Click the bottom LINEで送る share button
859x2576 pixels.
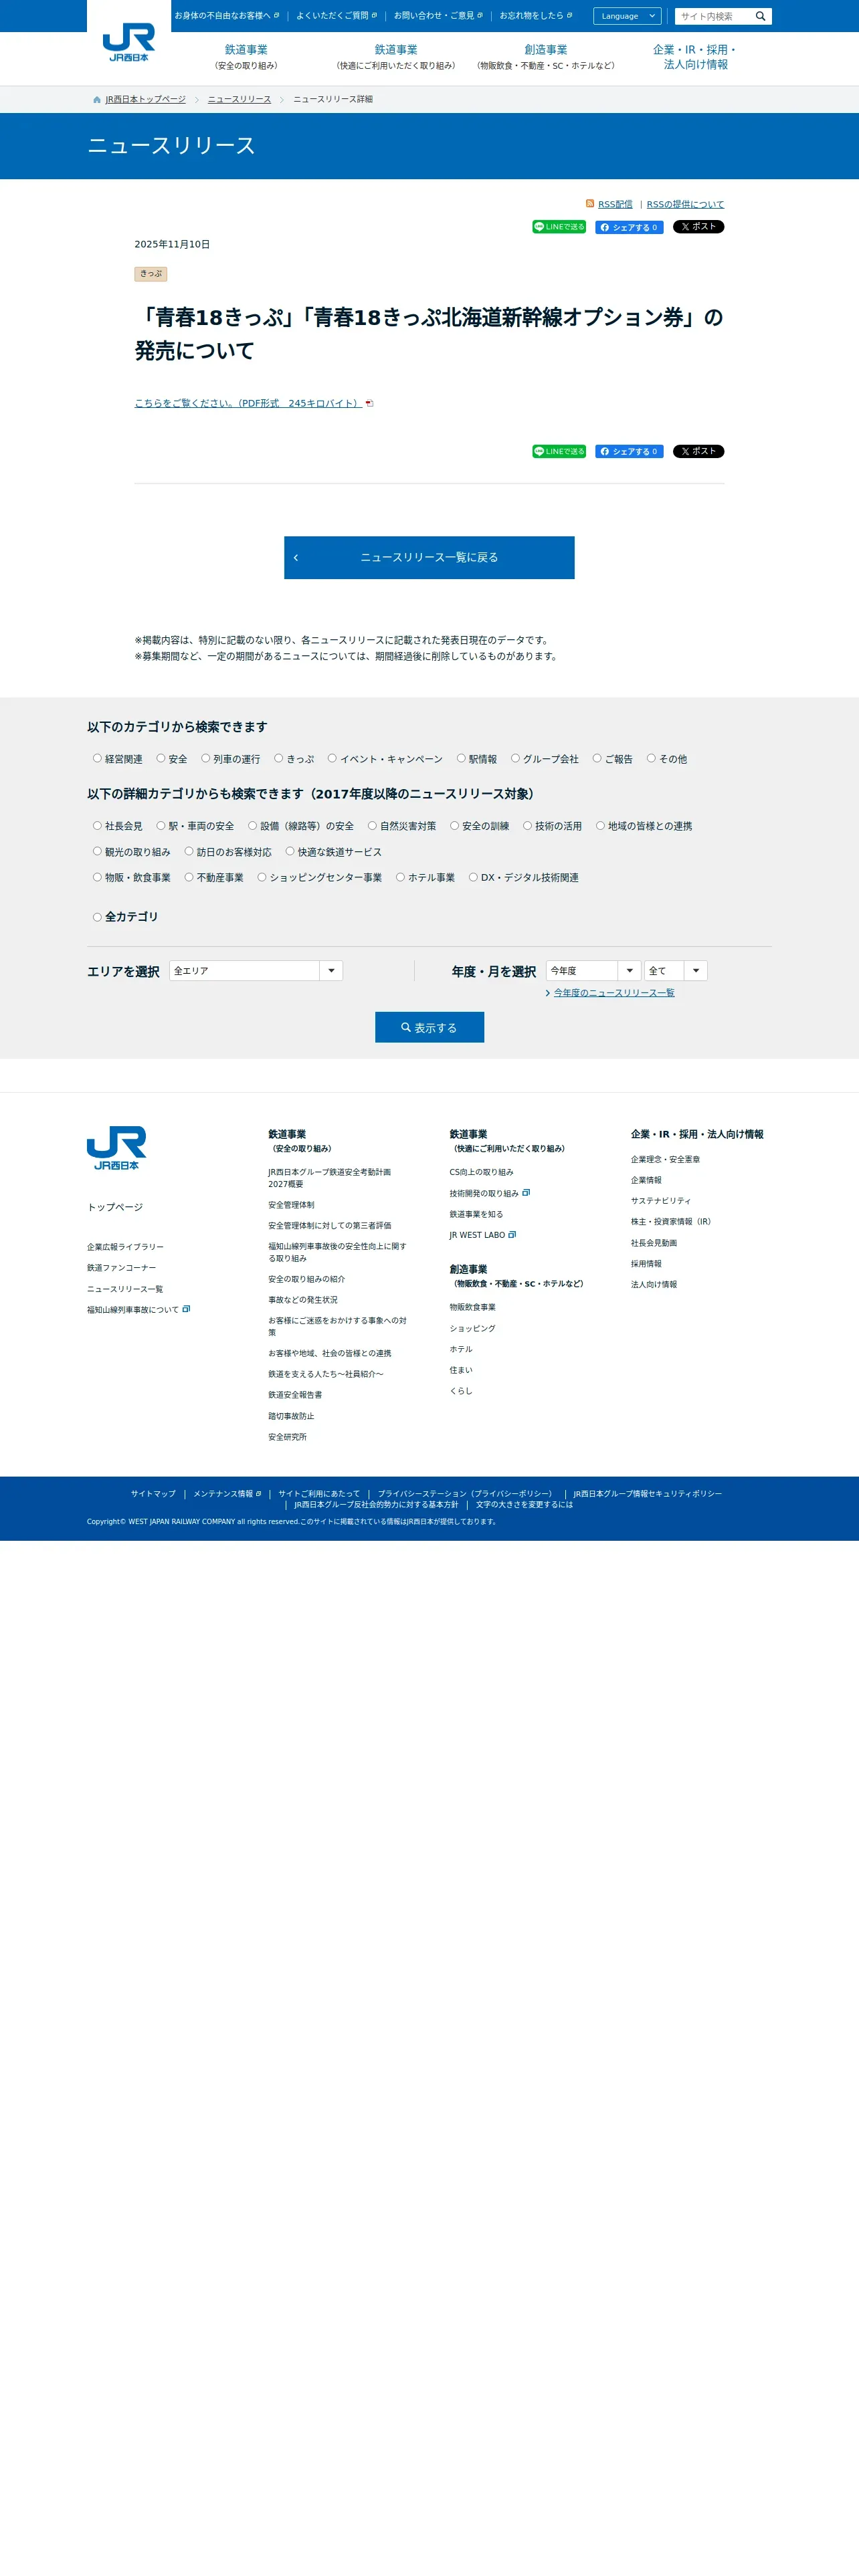[559, 452]
